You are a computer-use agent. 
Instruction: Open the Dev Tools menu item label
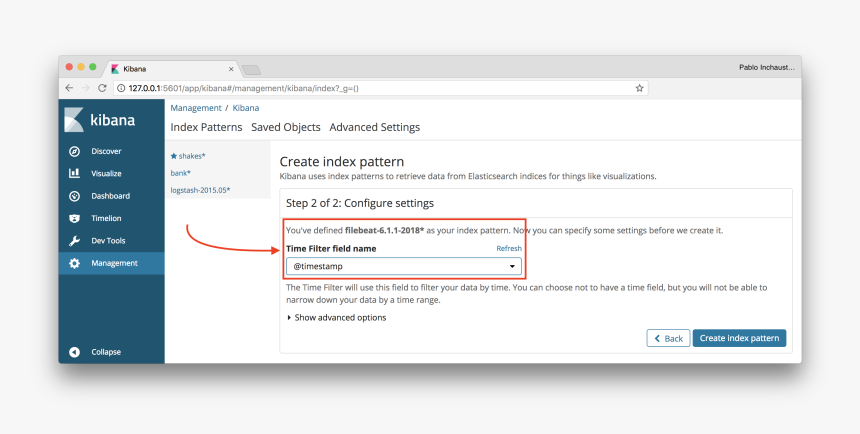(108, 241)
